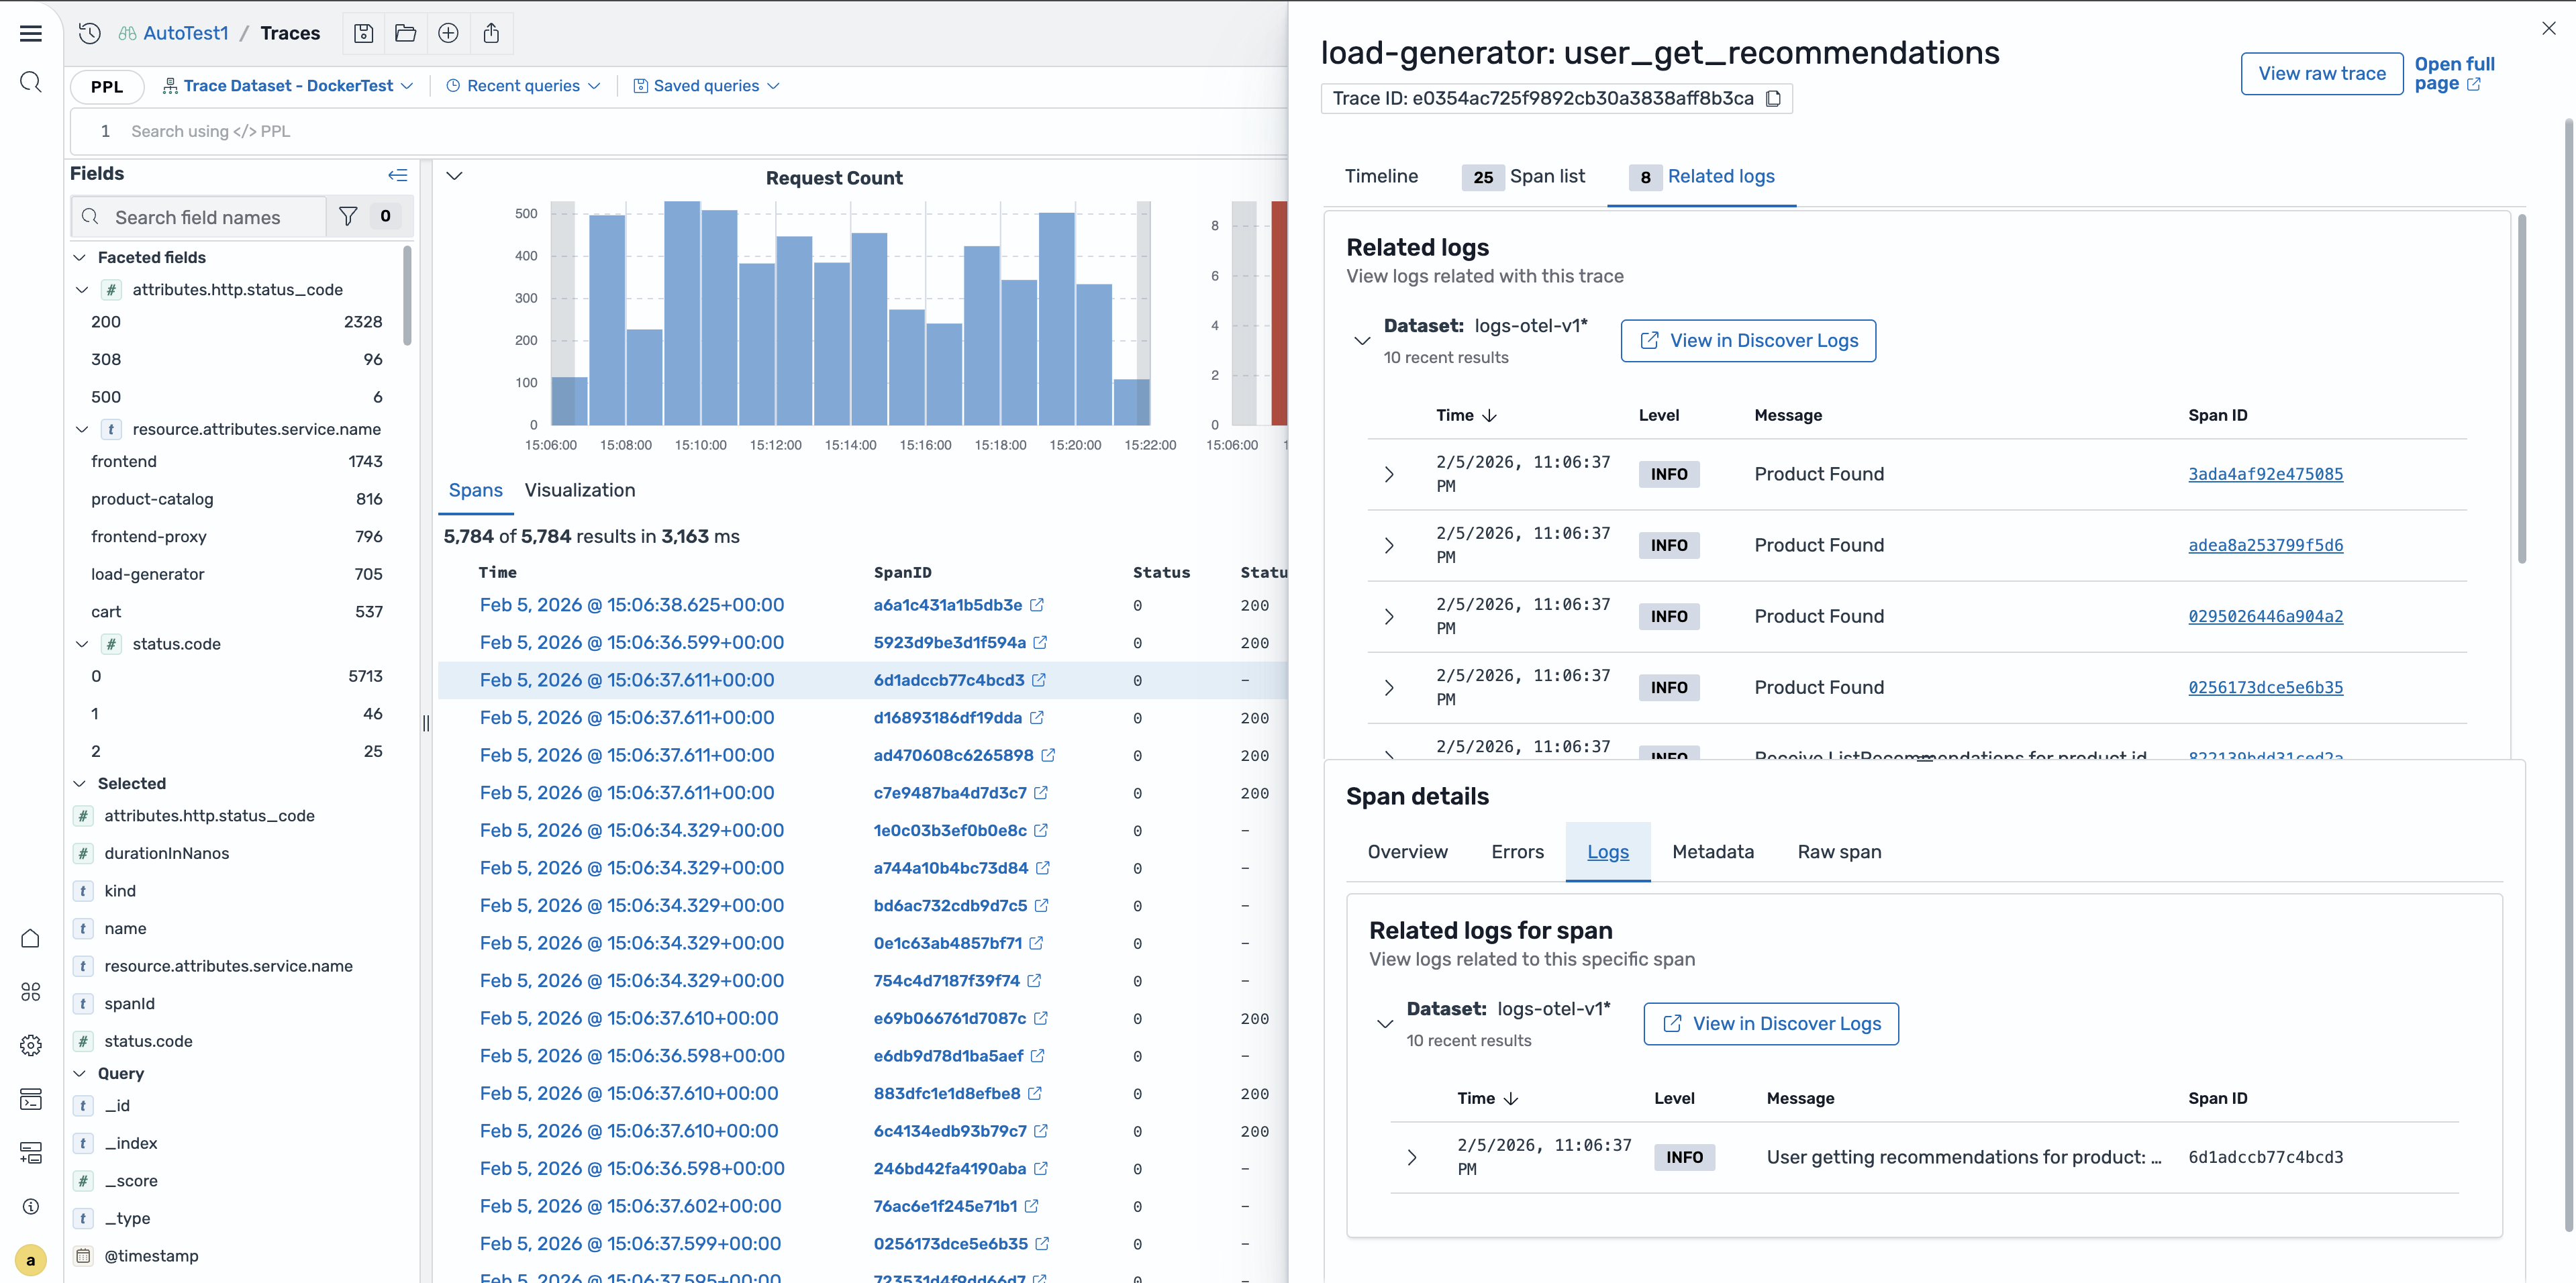
Task: Open span ID link 3ada4af92e475085
Action: [2265, 474]
